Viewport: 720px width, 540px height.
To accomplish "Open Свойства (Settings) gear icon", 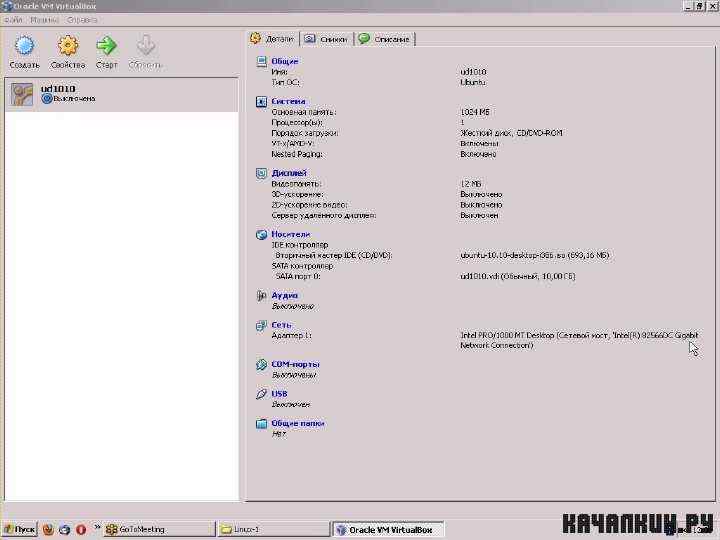I will pyautogui.click(x=68, y=46).
